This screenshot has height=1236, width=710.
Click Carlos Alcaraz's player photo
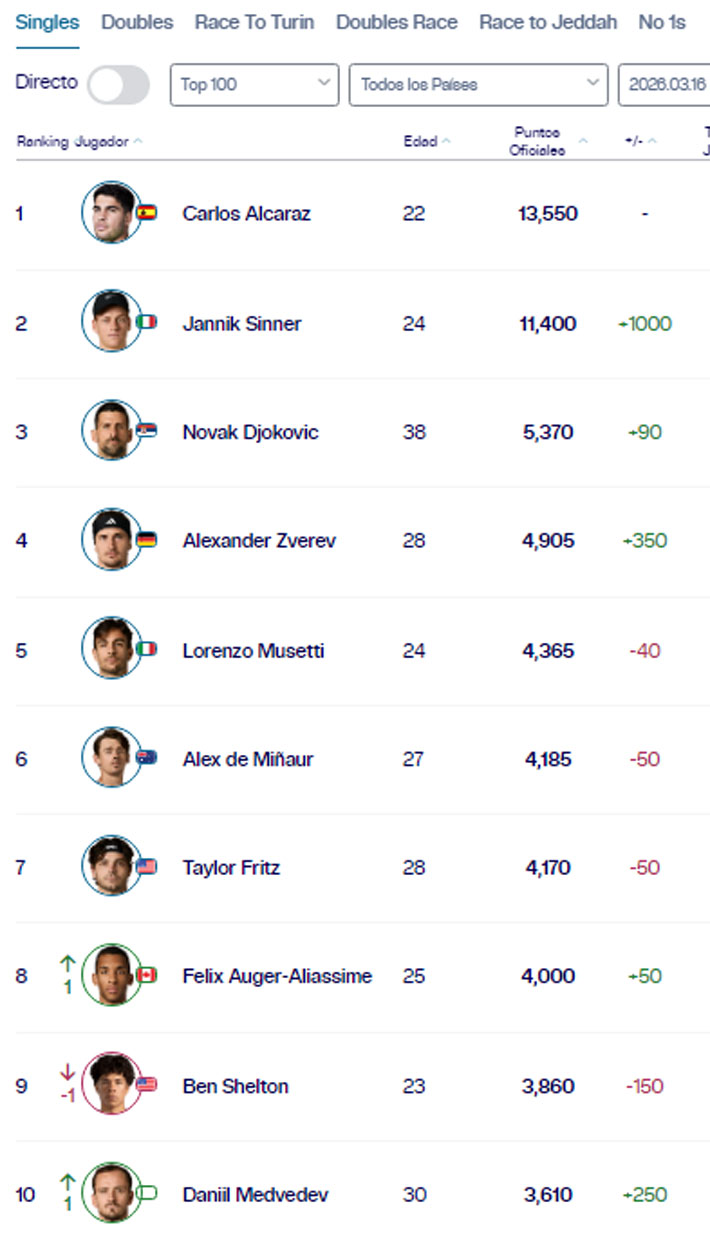[x=111, y=212]
